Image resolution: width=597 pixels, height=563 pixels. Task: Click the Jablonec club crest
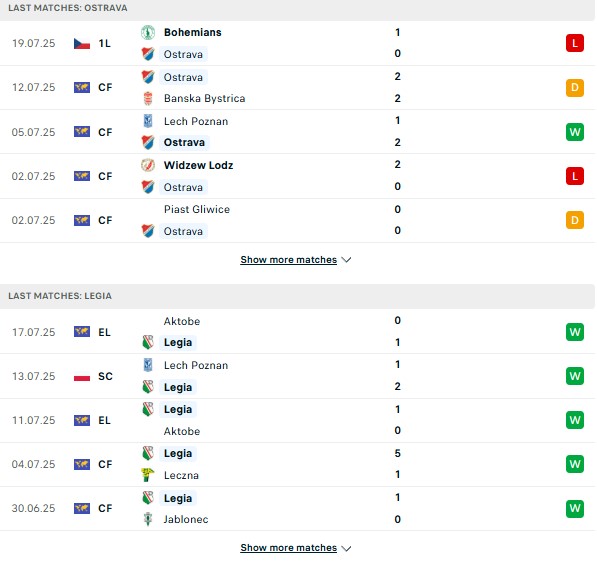point(148,519)
